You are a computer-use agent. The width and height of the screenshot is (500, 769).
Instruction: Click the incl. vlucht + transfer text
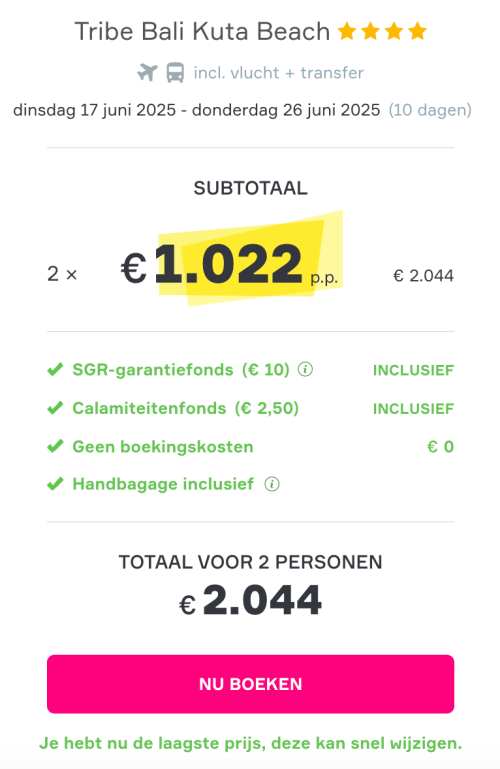(278, 73)
